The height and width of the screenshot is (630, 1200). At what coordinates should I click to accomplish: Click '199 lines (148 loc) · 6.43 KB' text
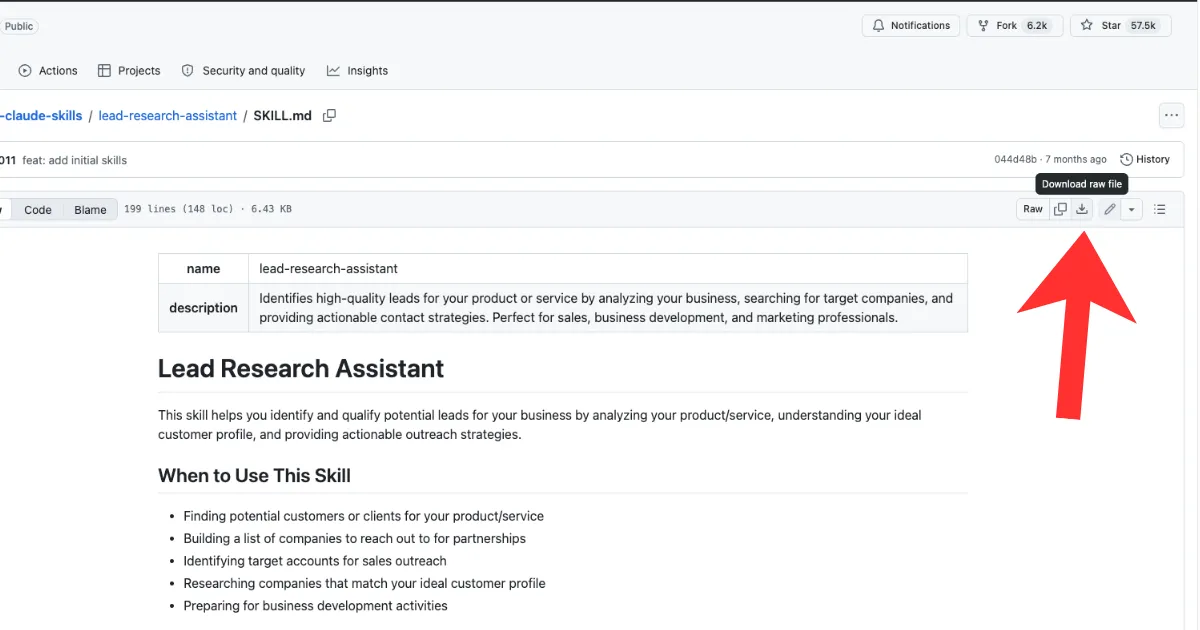point(208,210)
